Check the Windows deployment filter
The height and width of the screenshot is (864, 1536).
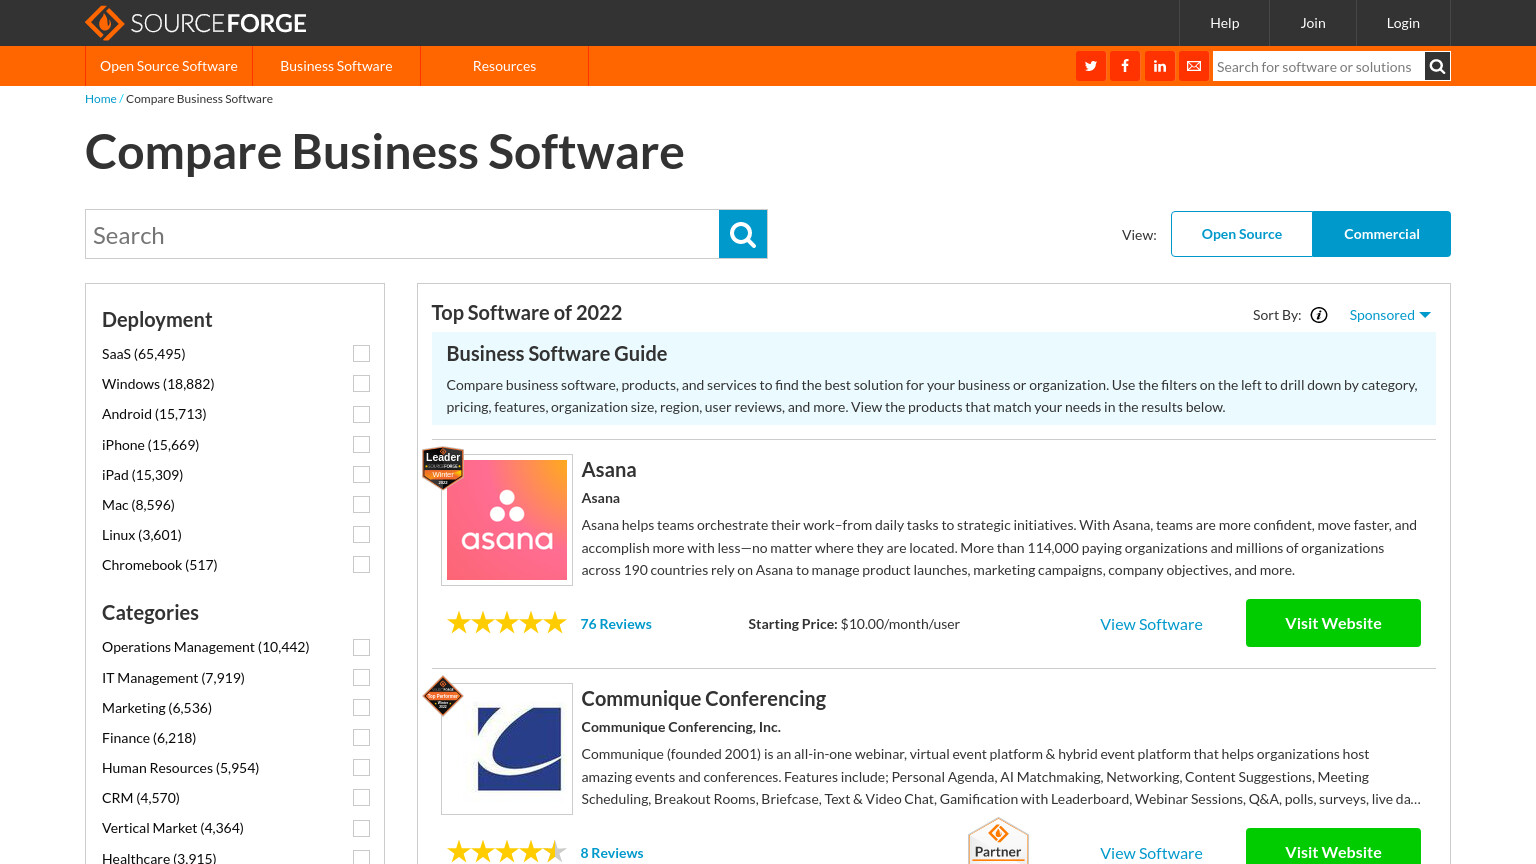(x=361, y=384)
